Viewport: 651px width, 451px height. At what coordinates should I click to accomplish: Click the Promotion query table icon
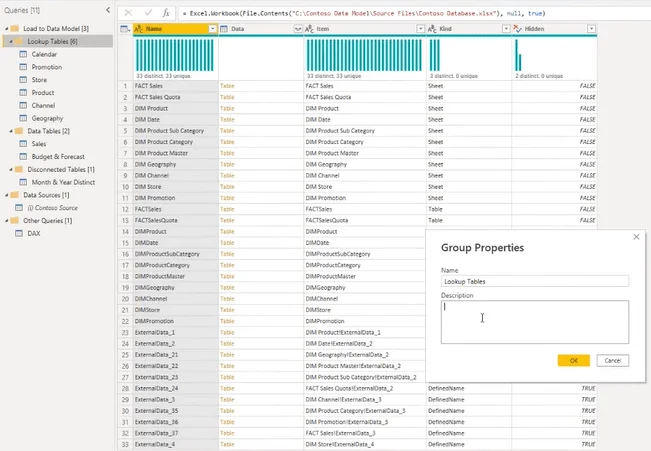[23, 67]
